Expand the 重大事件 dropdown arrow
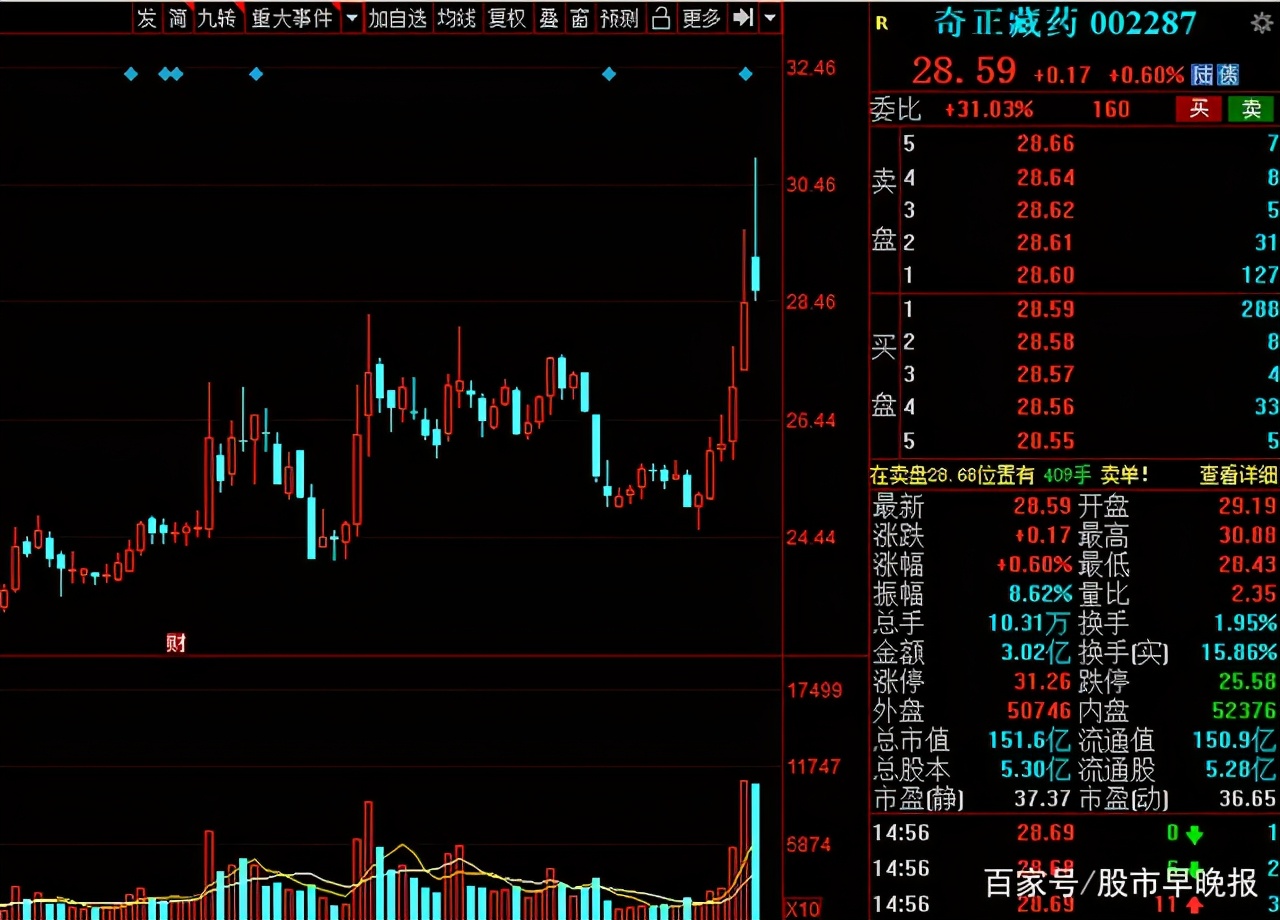 351,17
